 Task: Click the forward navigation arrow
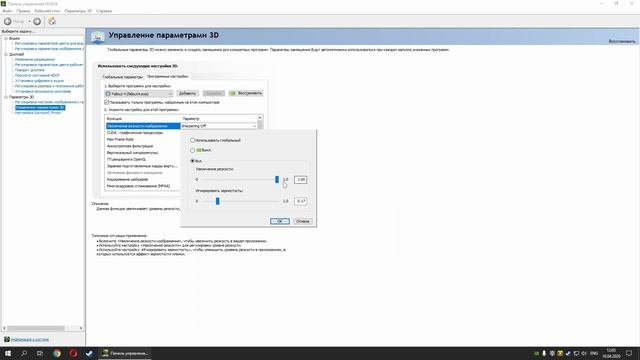[37, 21]
